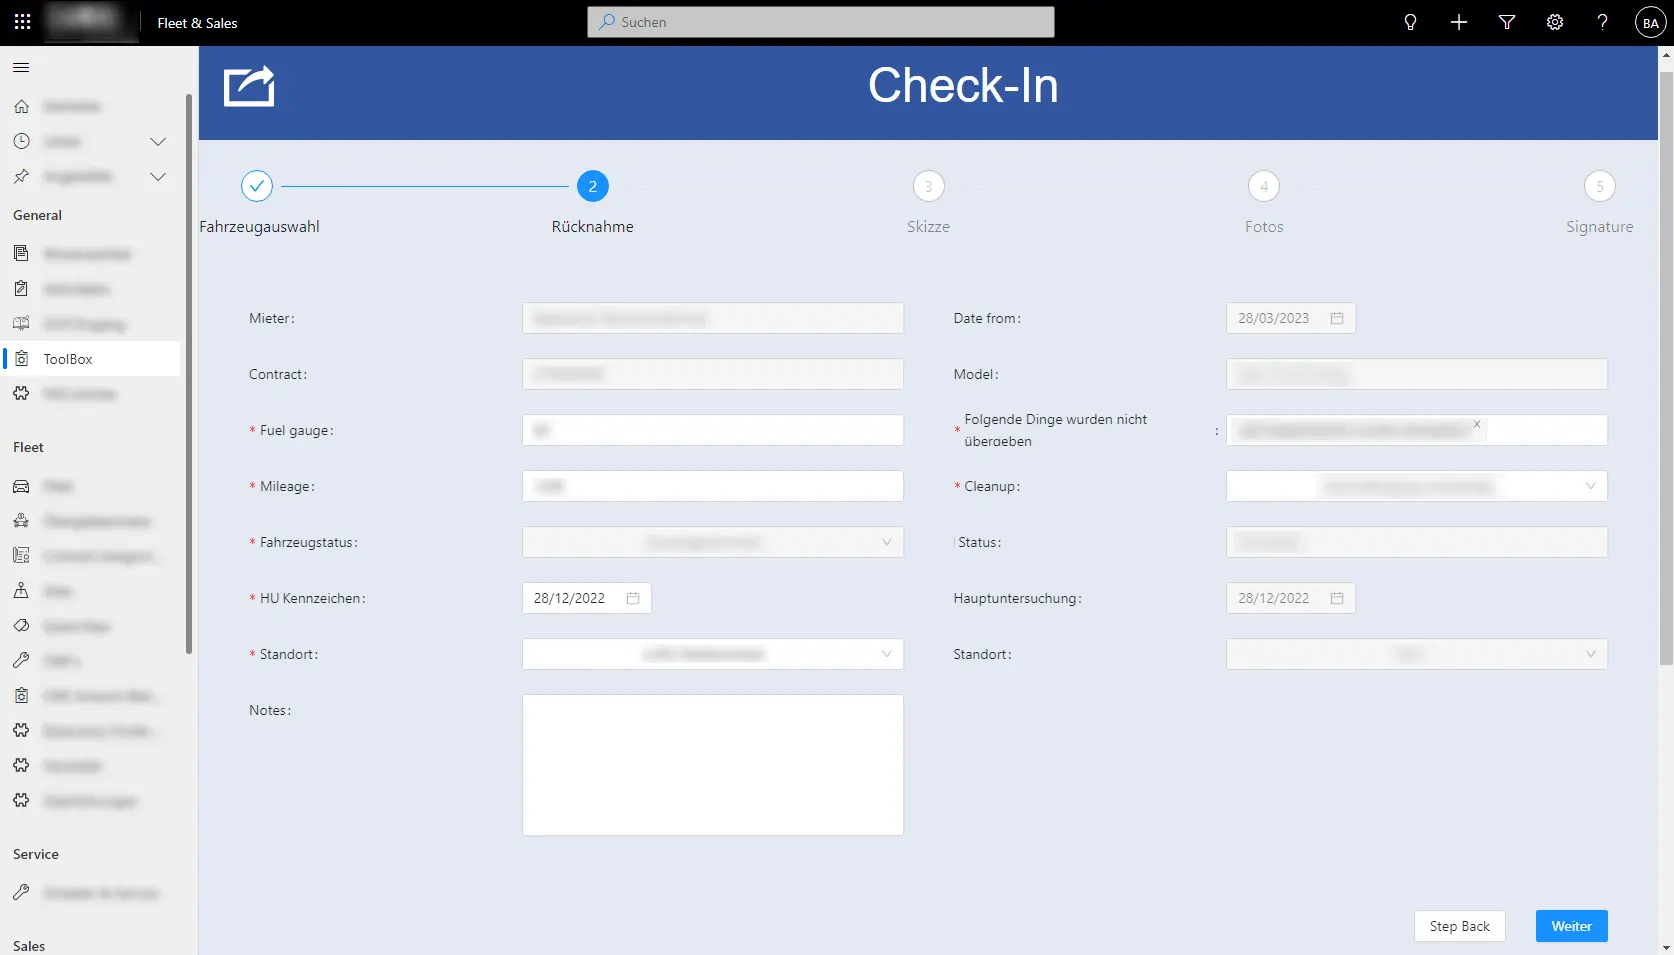Open the ToolBox sidebar item
1674x955 pixels.
click(x=66, y=358)
